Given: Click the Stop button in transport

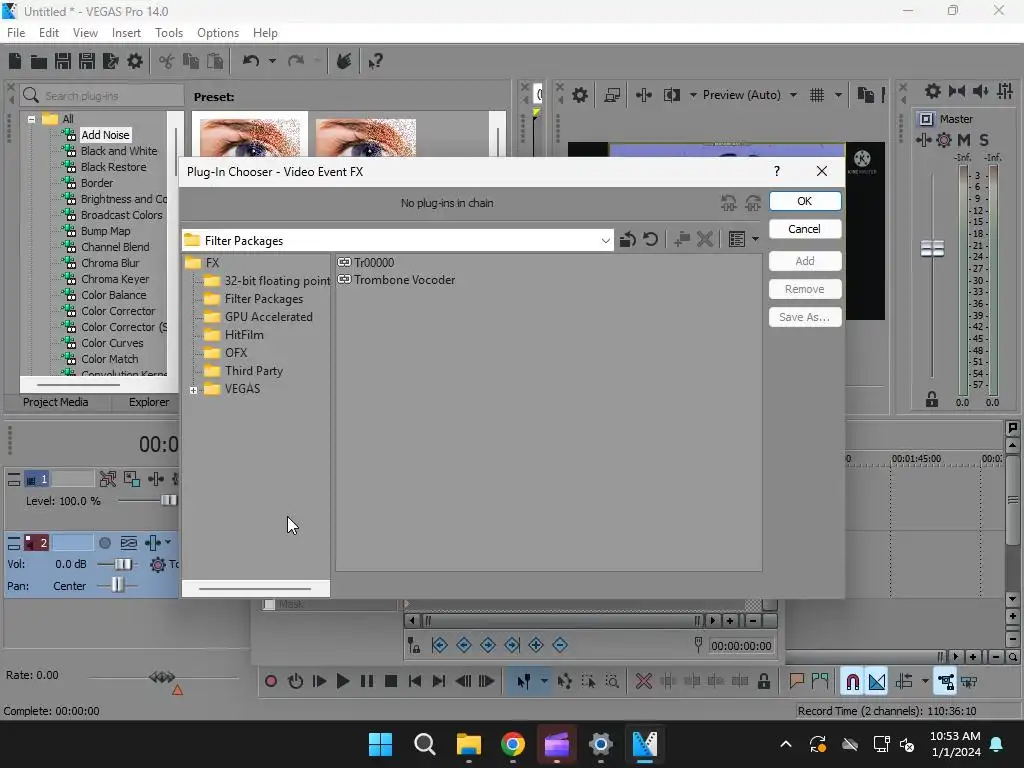Looking at the screenshot, I should point(391,681).
